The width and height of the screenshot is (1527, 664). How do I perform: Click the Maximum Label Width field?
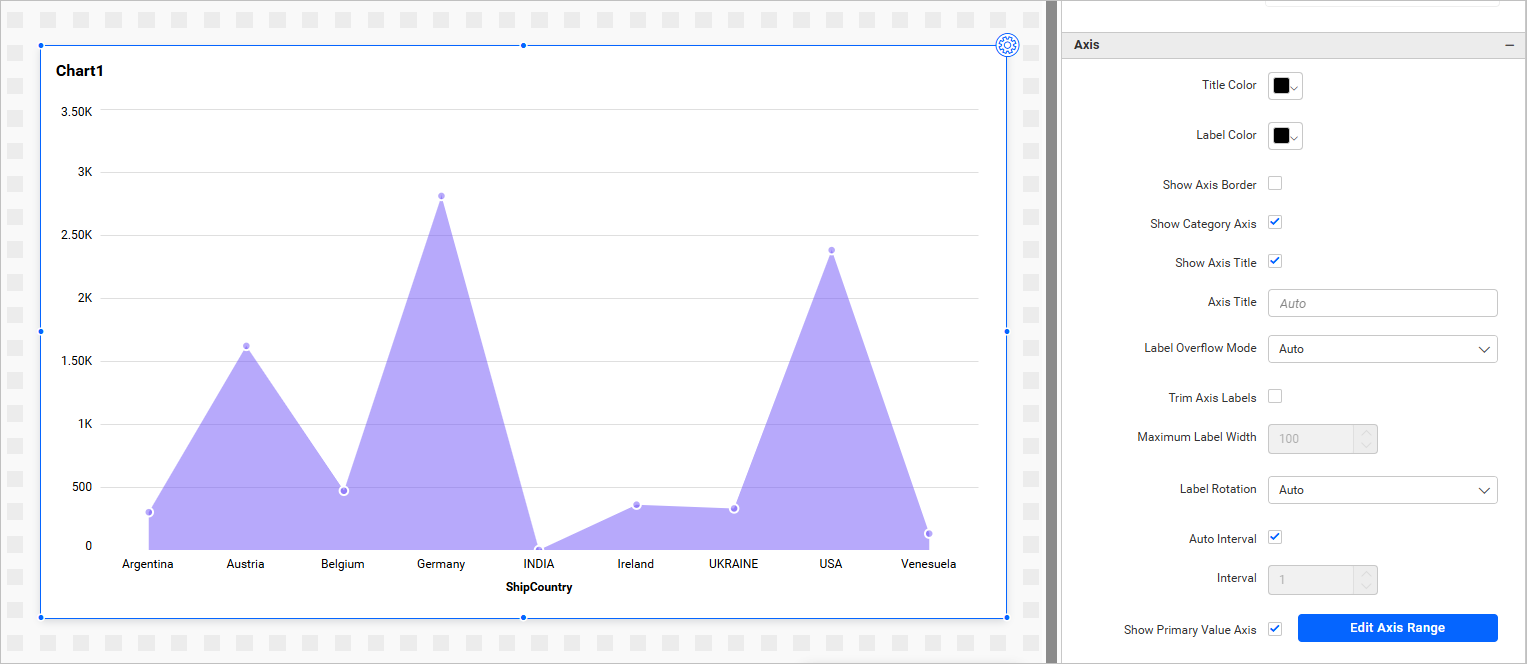(x=1312, y=439)
